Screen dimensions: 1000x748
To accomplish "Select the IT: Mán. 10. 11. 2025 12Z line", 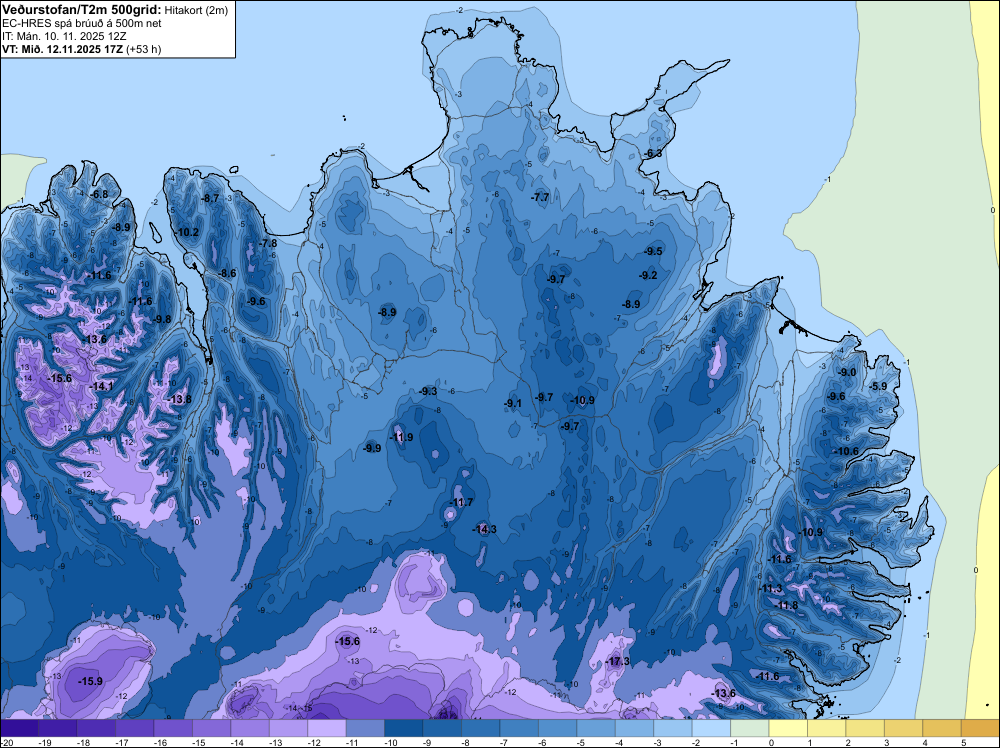I will [65, 36].
